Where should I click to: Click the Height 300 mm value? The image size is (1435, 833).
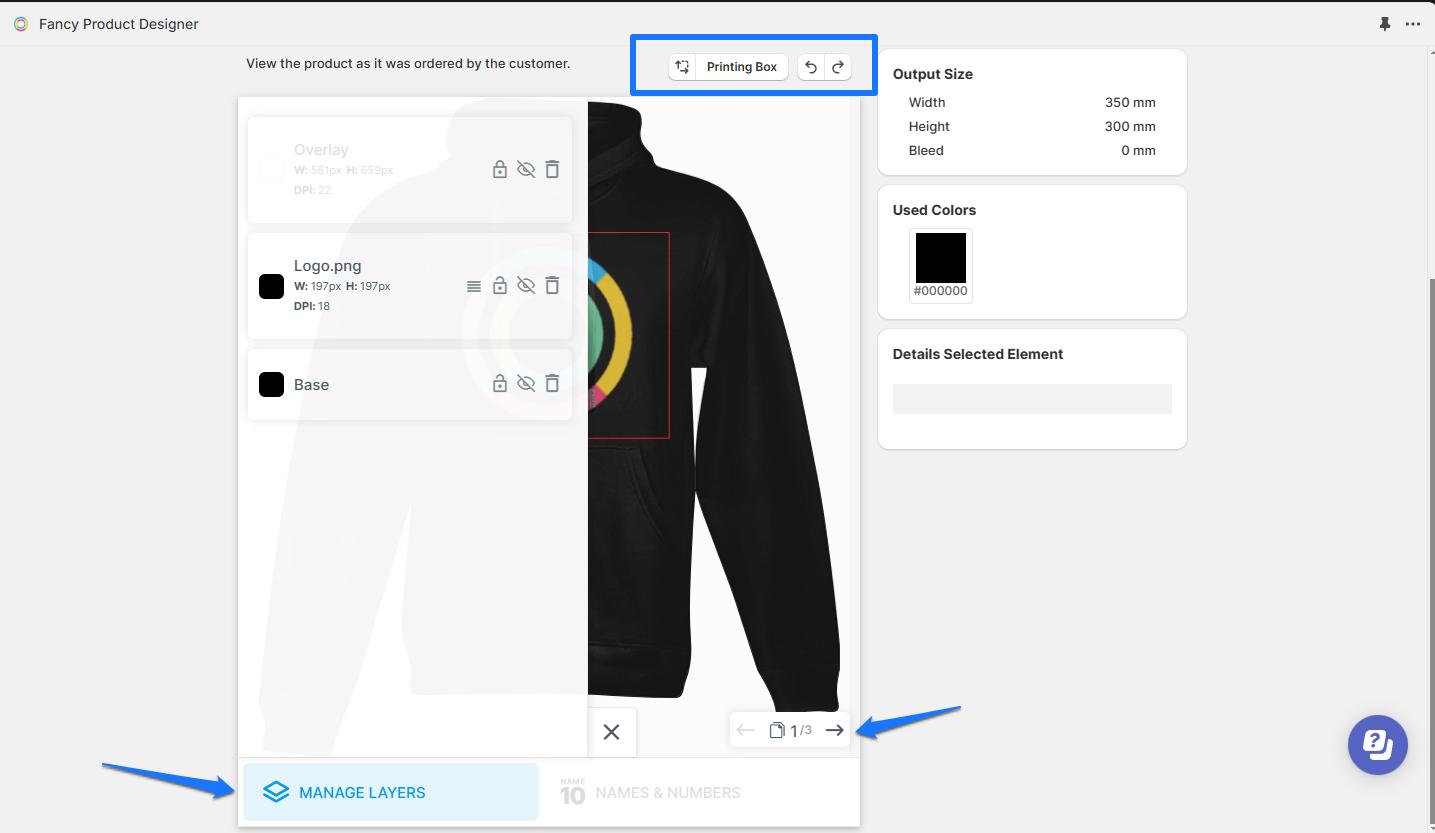(1130, 126)
